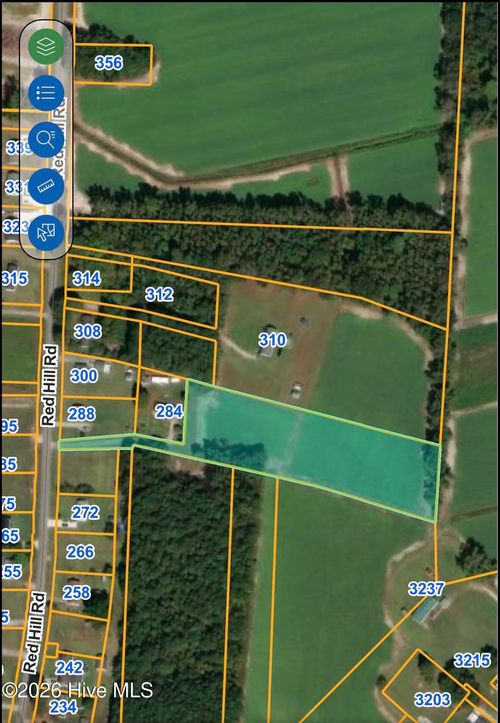The height and width of the screenshot is (723, 500).
Task: Click parcel label 3237
Action: point(426,588)
